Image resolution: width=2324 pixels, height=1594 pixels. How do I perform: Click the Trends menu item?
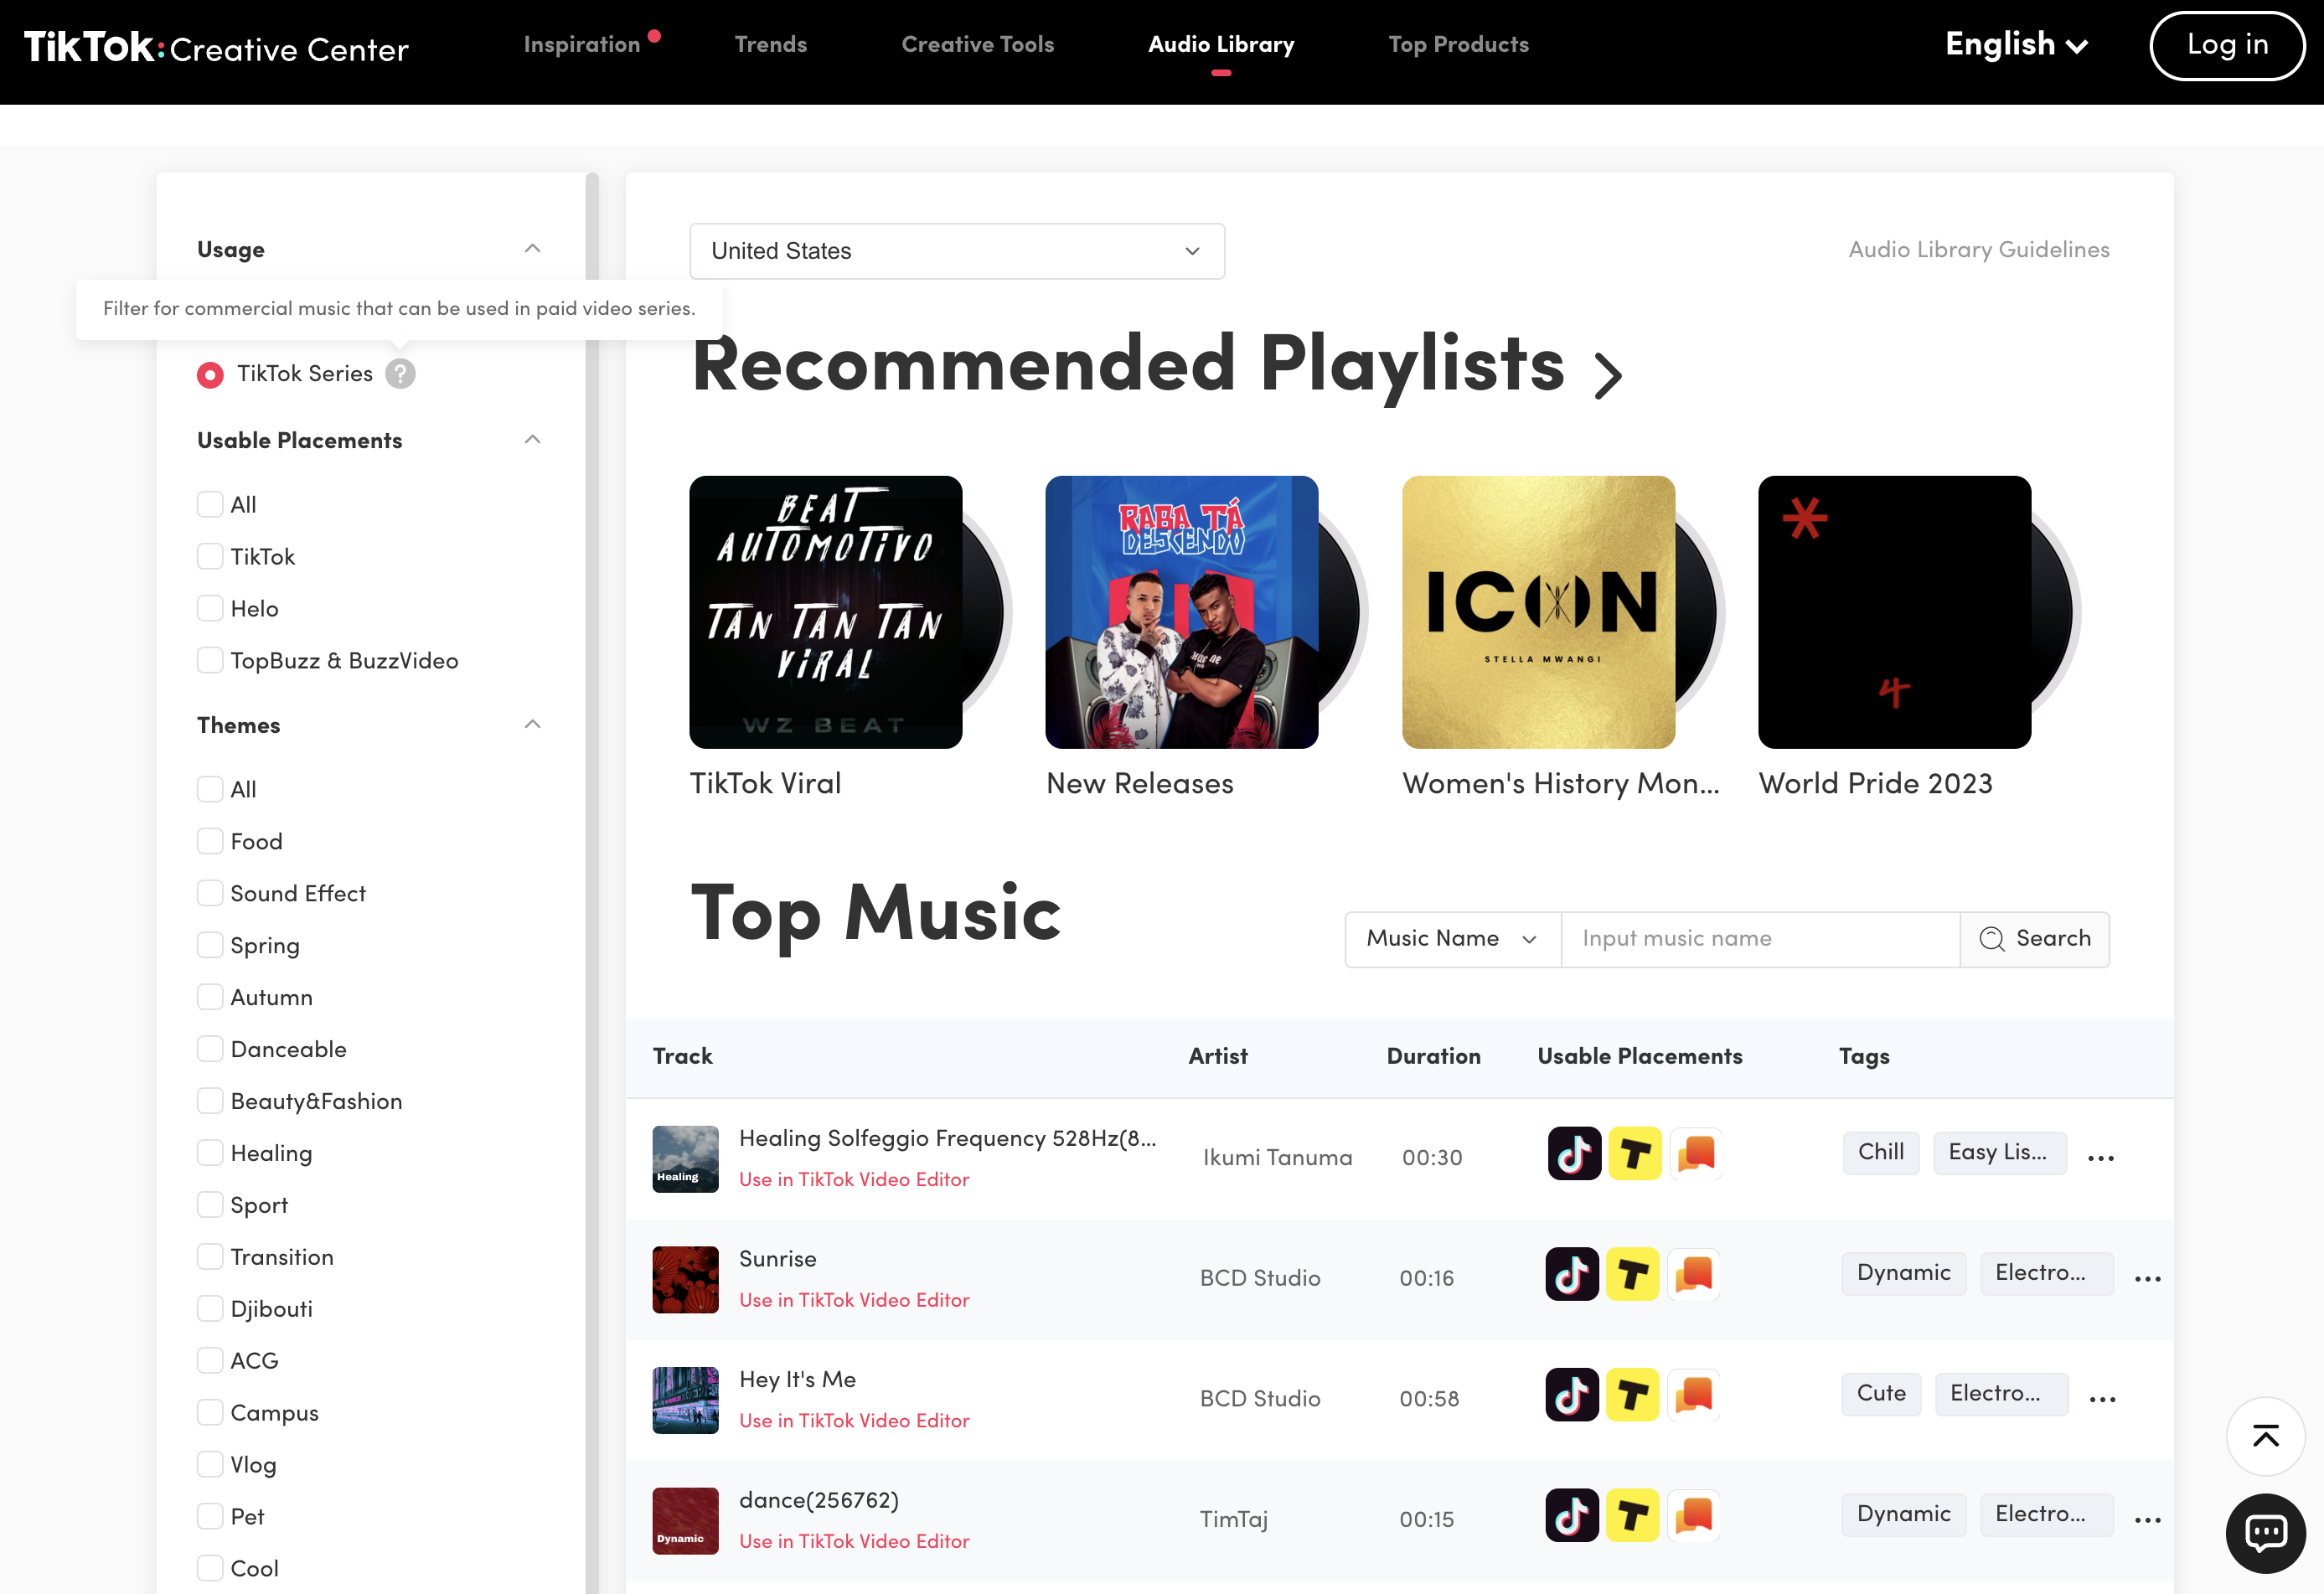coord(768,44)
